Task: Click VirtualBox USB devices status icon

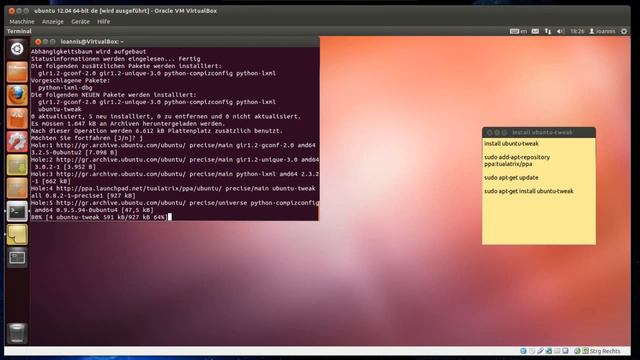Action: (x=540, y=351)
